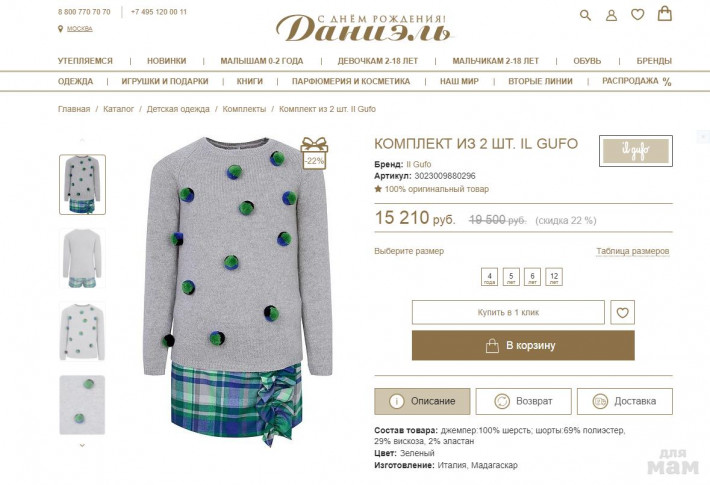Screen dimensions: 710x485
Task: Click the Даниэль store logo
Action: tap(364, 28)
